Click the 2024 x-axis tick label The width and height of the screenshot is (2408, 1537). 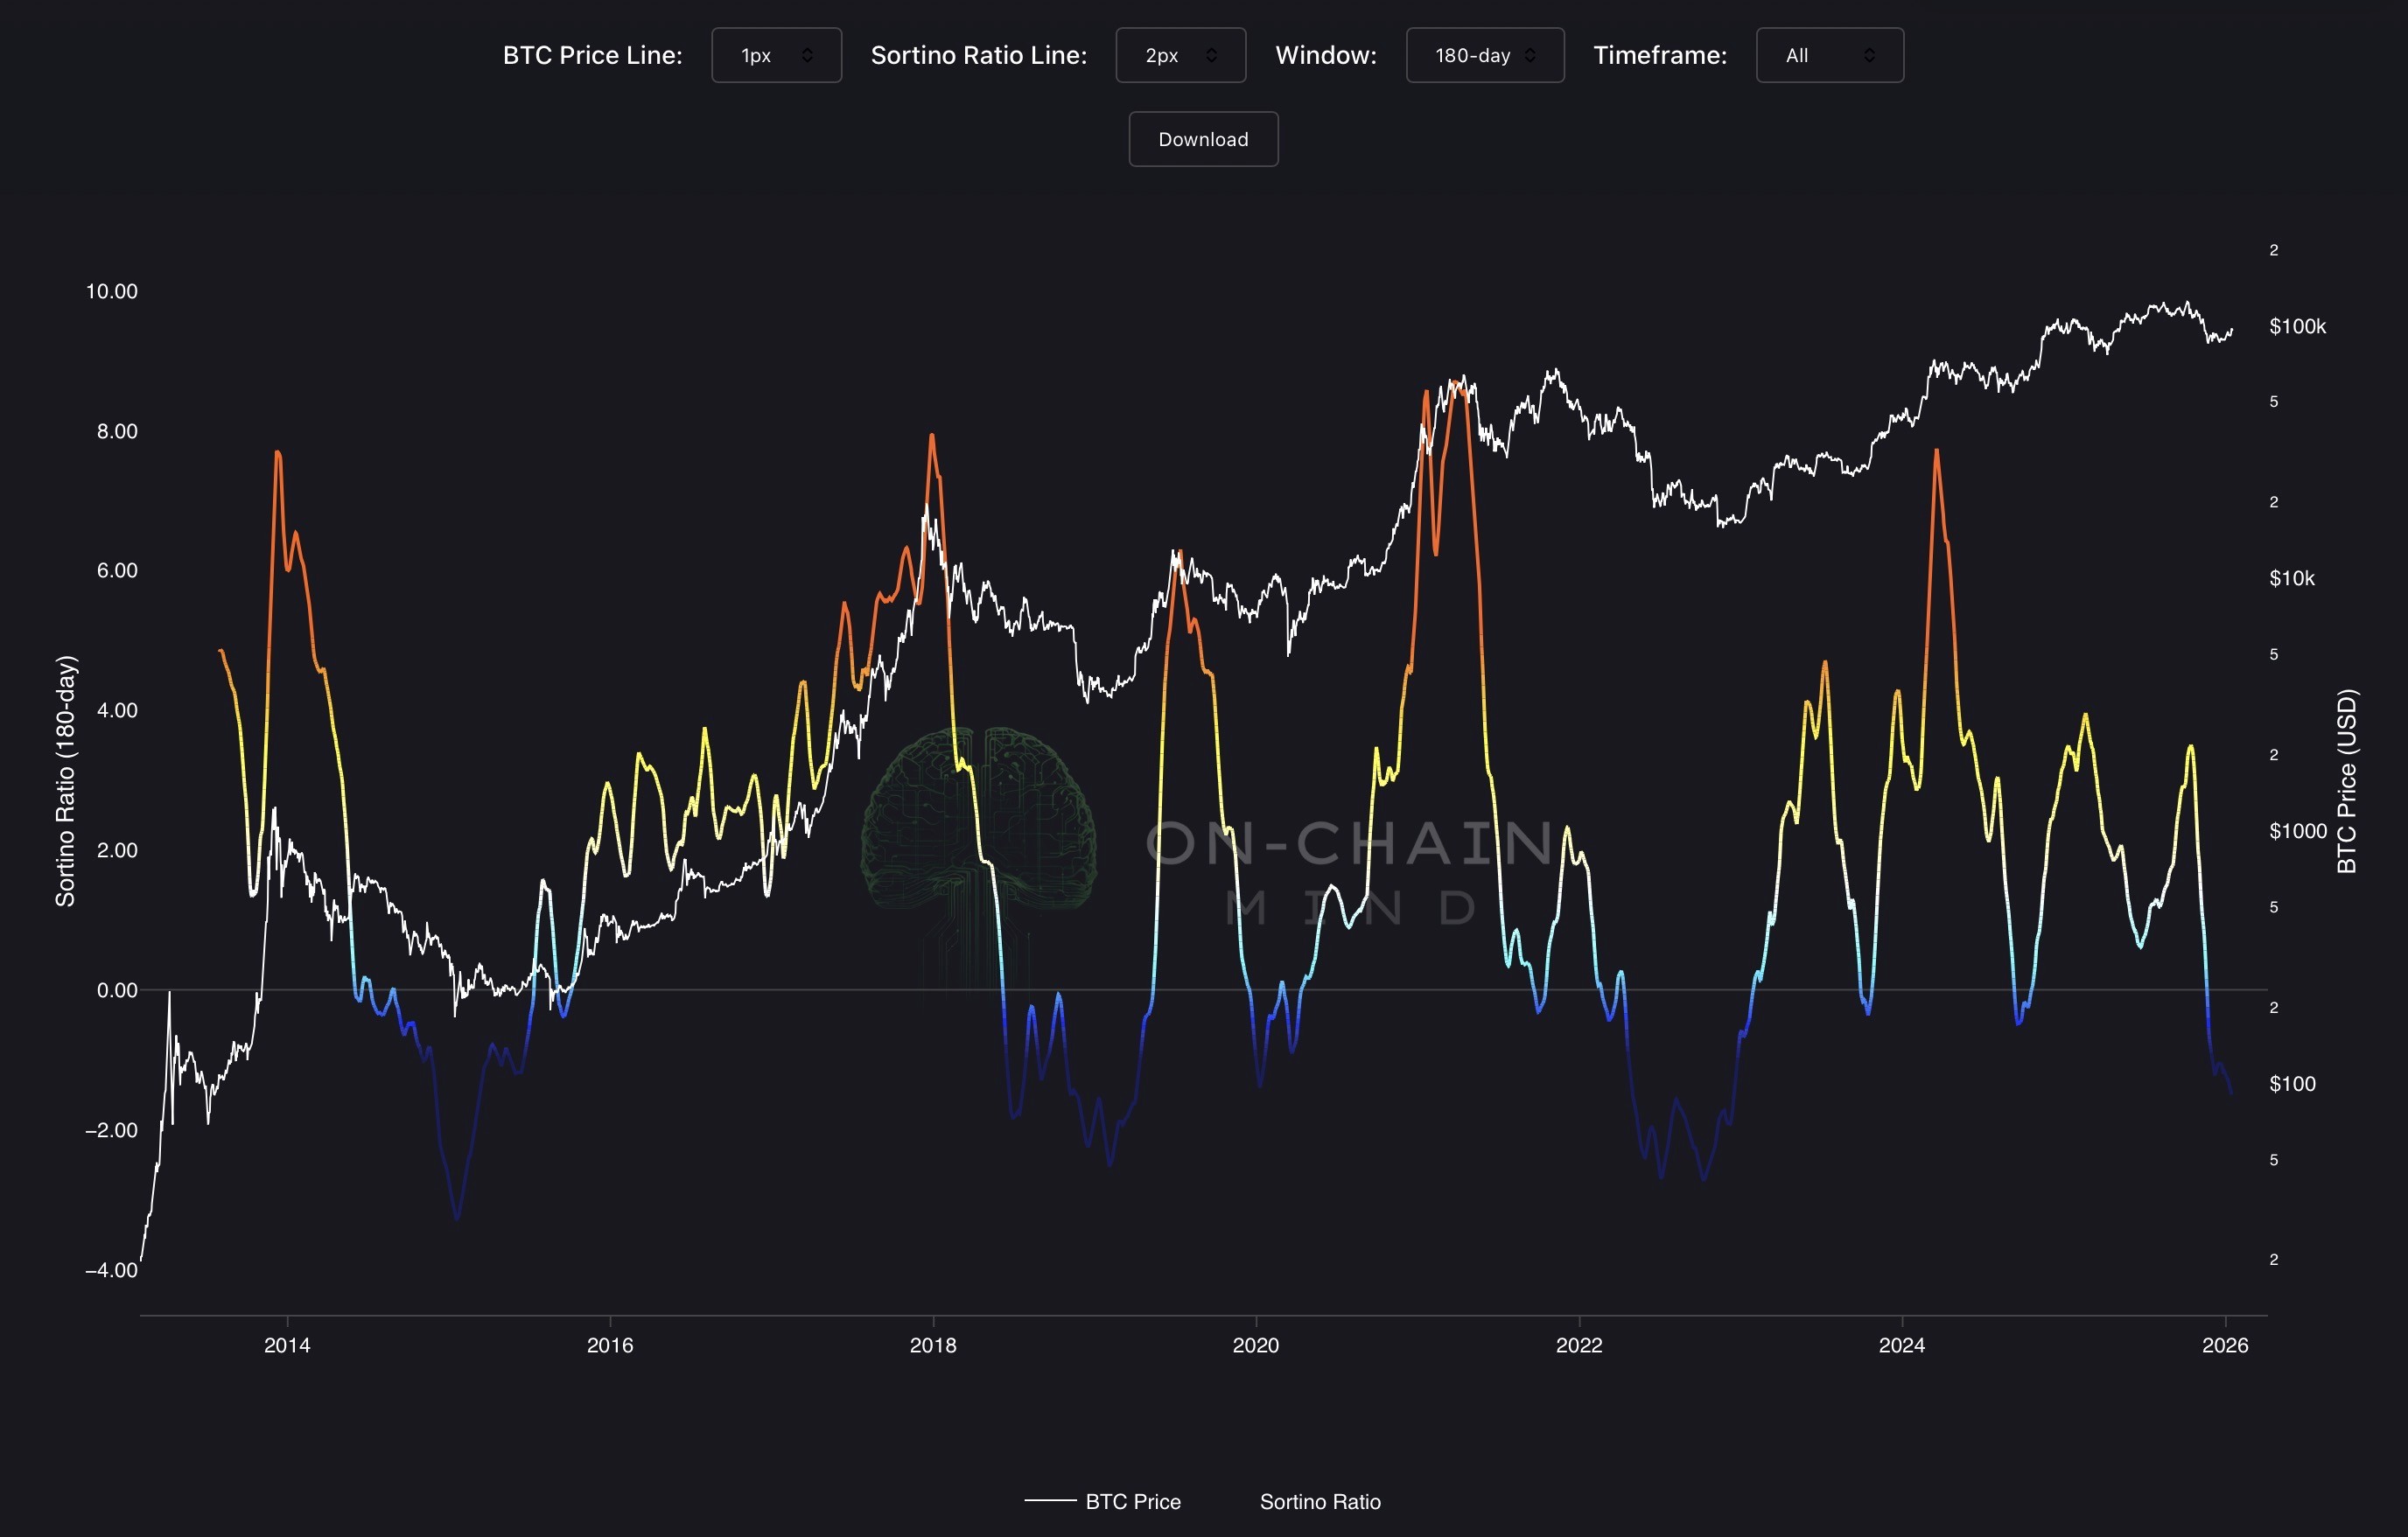click(1901, 1345)
